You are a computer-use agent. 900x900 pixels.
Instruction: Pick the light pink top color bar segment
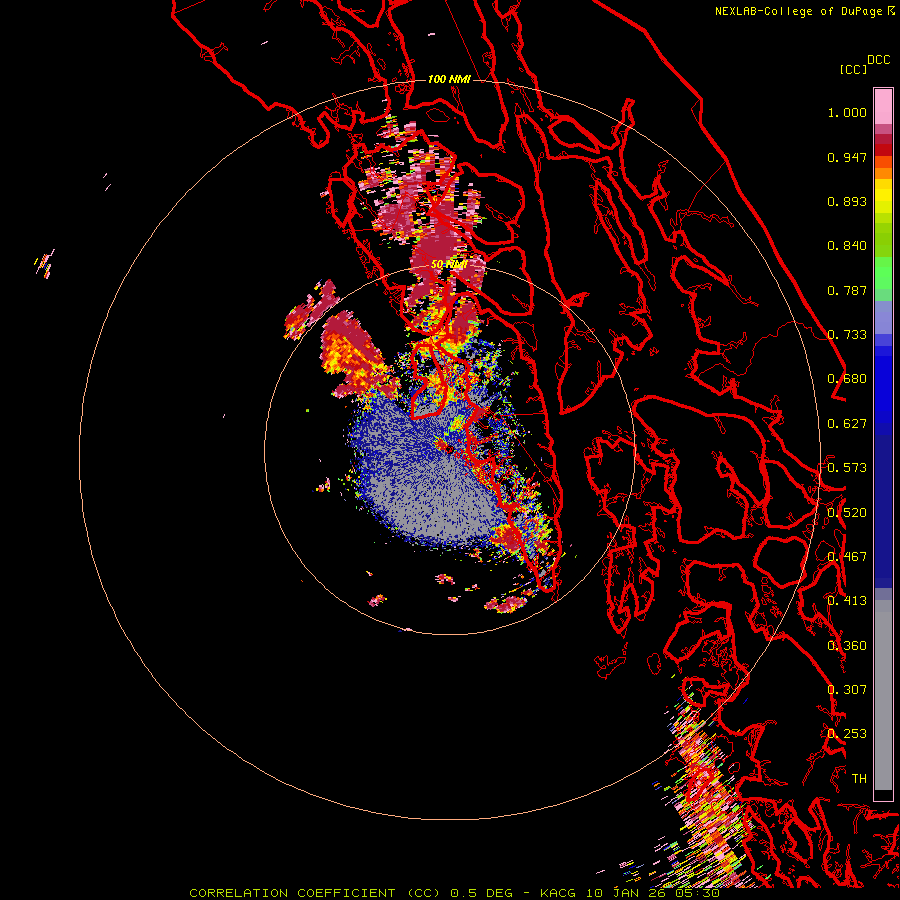tap(883, 107)
